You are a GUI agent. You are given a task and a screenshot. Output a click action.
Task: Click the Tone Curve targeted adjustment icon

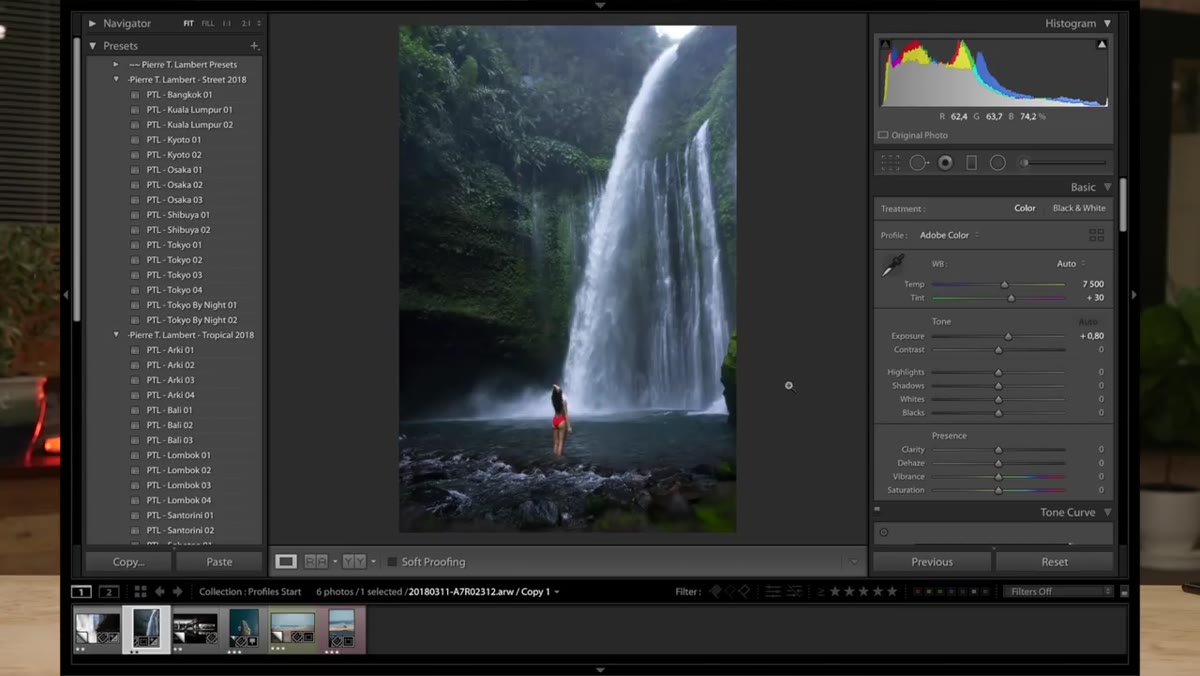884,532
